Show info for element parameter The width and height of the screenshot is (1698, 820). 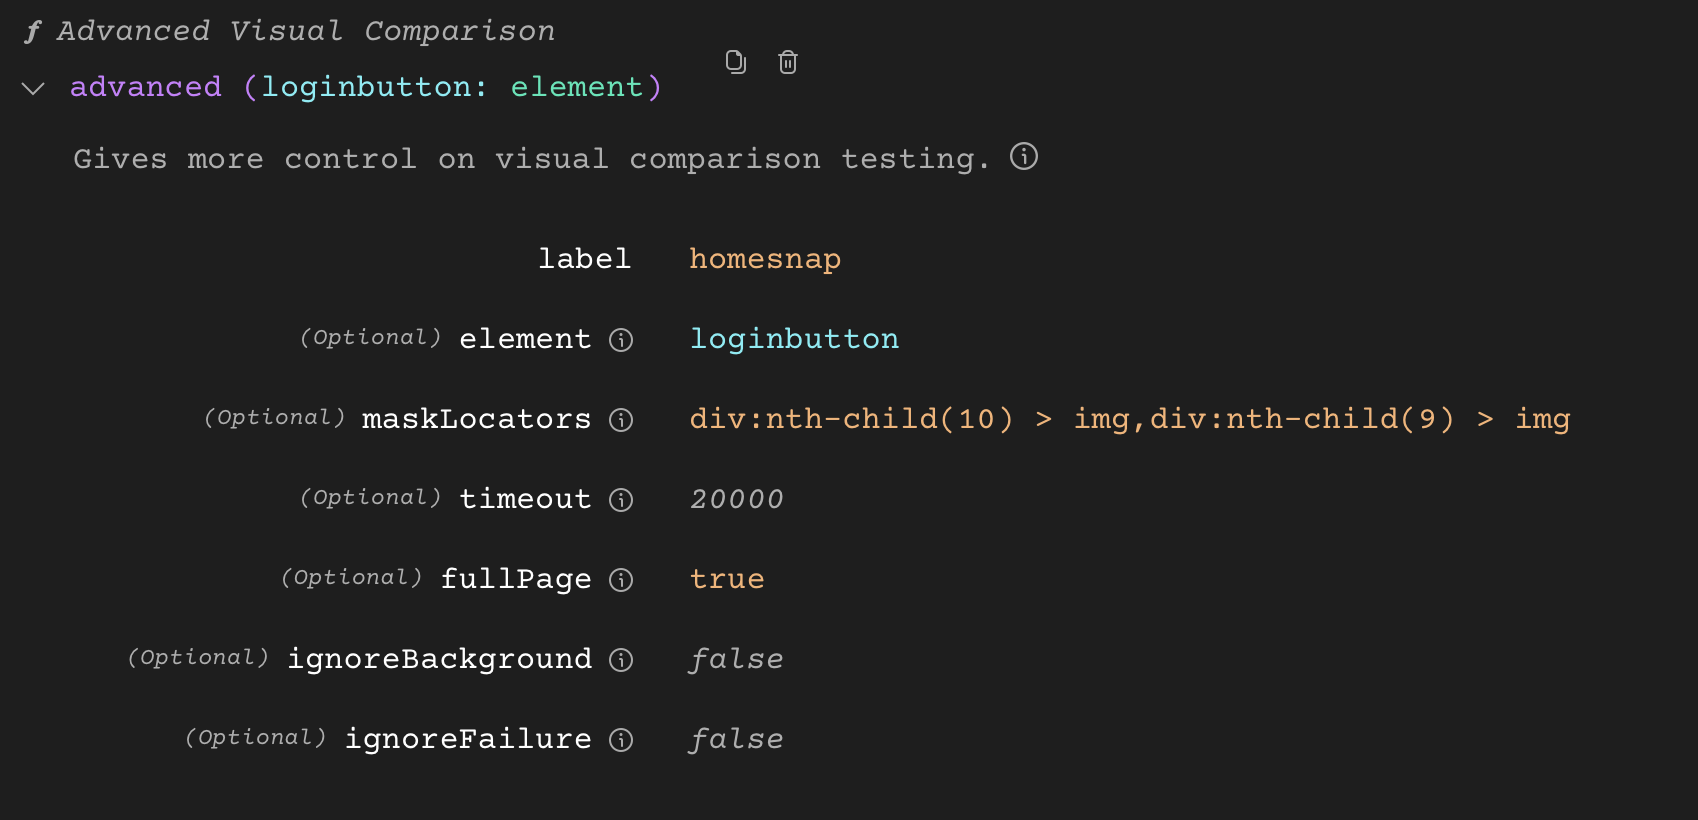(621, 340)
